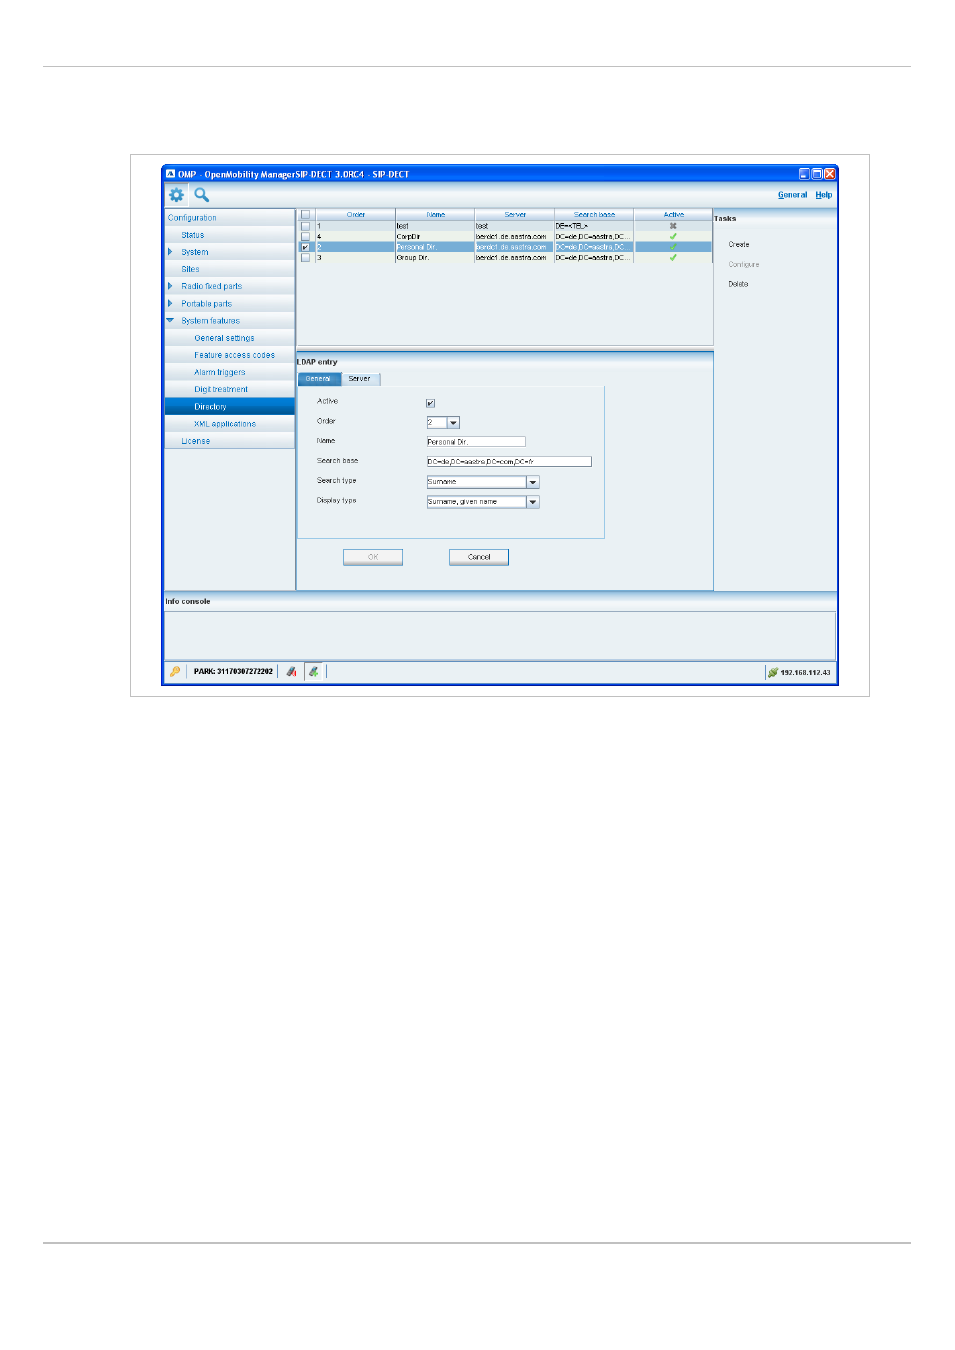The image size is (955, 1350).
Task: Select License in the configuration tree
Action: pyautogui.click(x=230, y=441)
